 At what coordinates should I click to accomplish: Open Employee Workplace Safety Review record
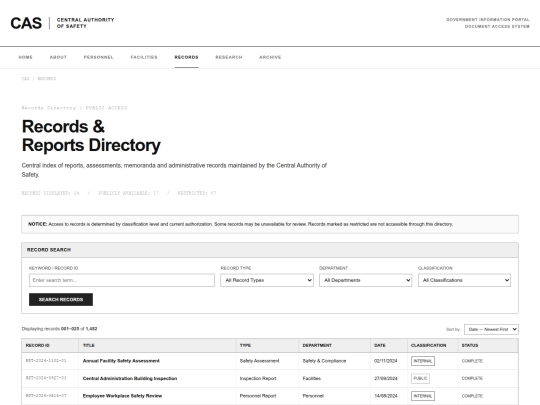pos(122,396)
